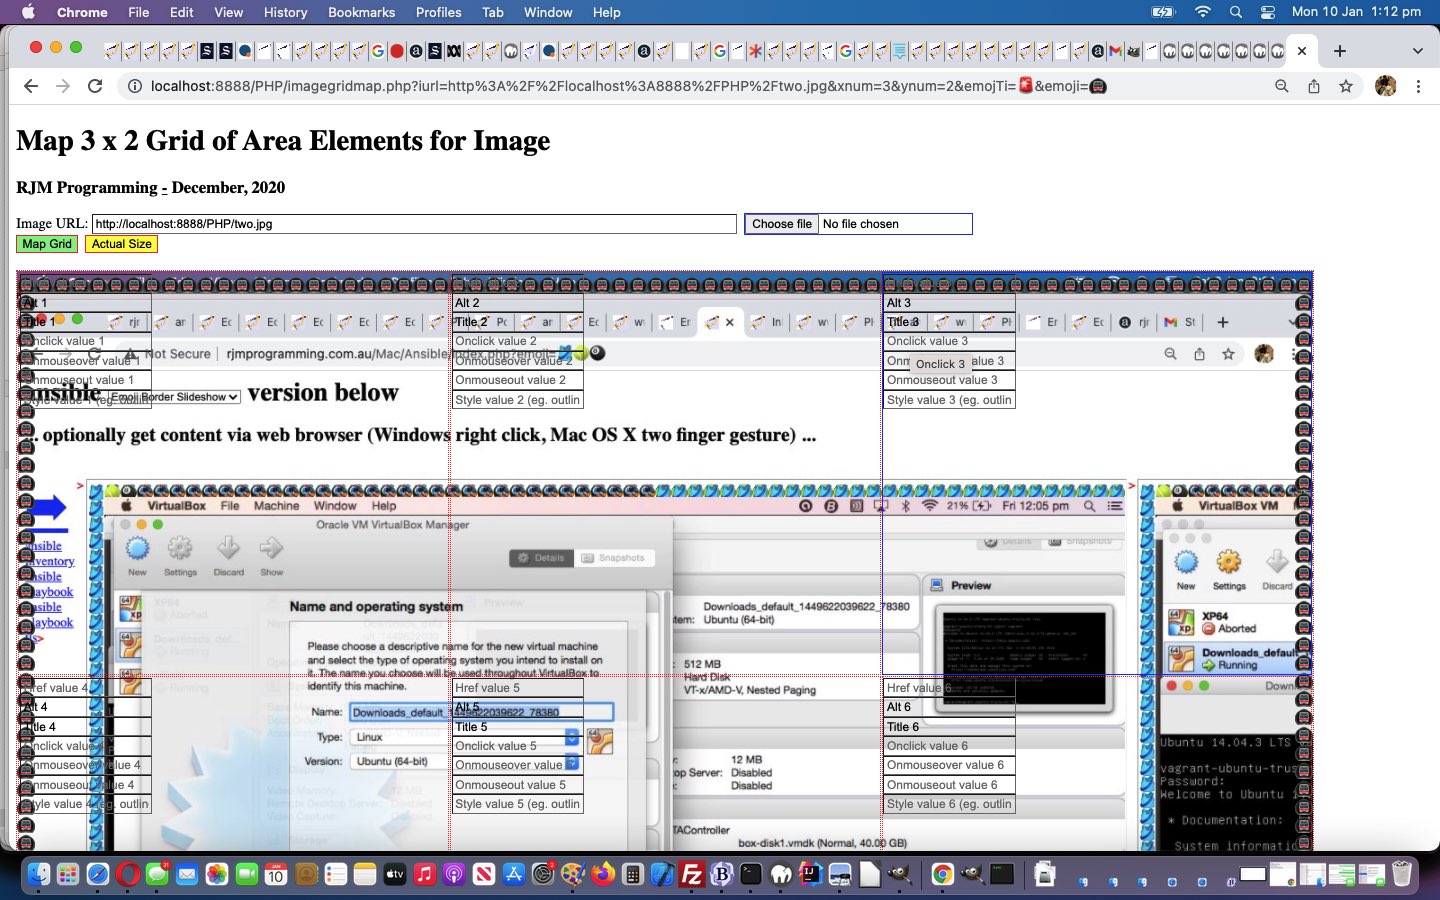Open Photos from the Dock
1440x900 pixels.
click(x=216, y=875)
